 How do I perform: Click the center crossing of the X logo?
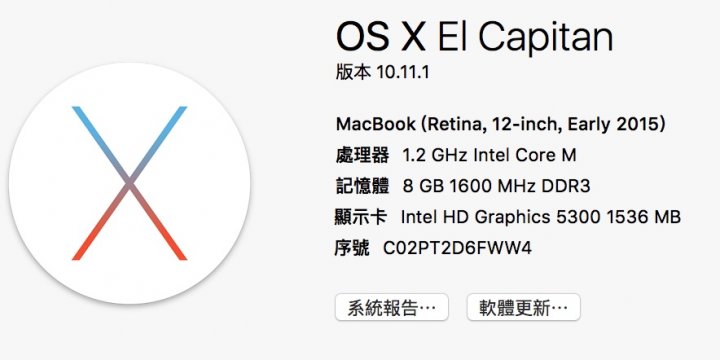[129, 183]
